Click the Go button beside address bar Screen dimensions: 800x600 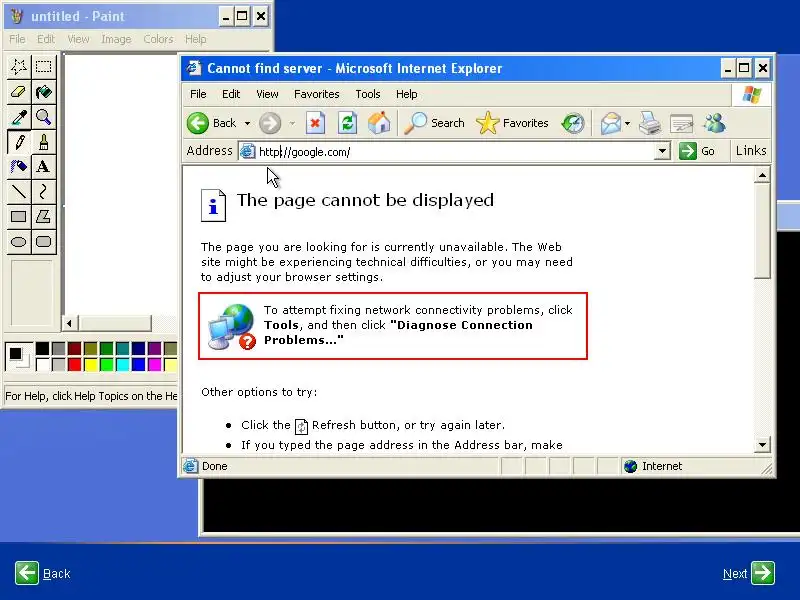697,151
